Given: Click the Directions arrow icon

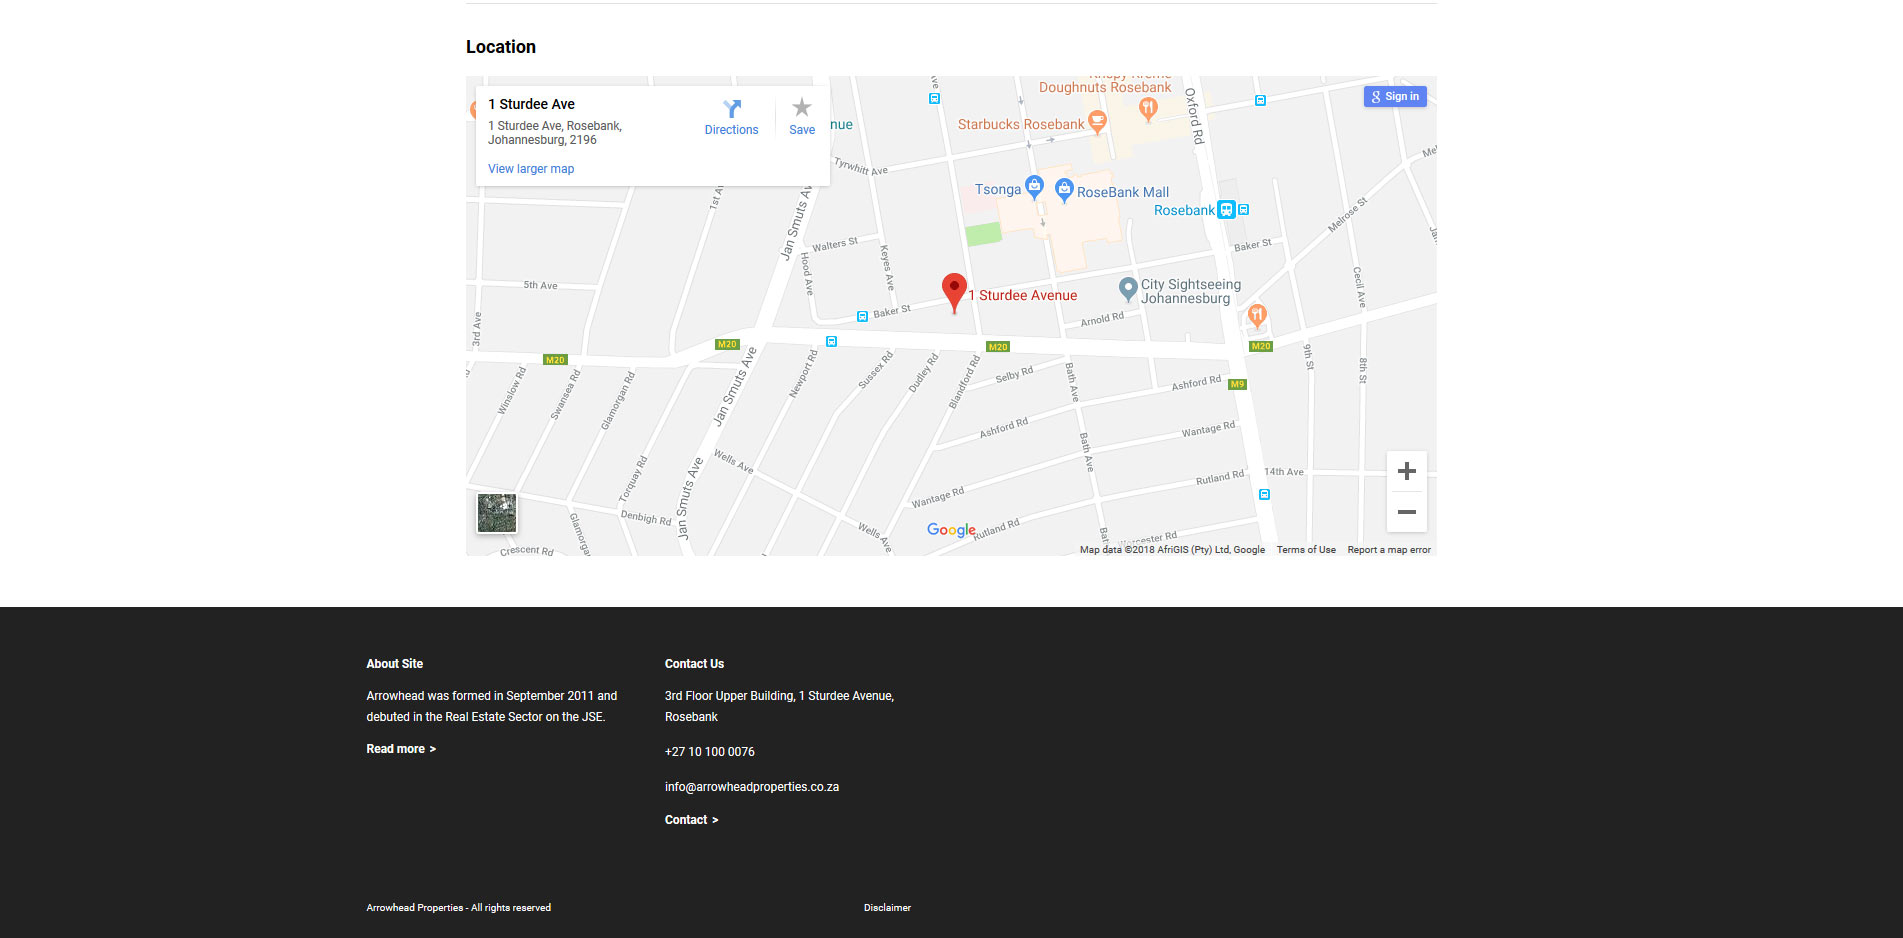Looking at the screenshot, I should pos(731,109).
